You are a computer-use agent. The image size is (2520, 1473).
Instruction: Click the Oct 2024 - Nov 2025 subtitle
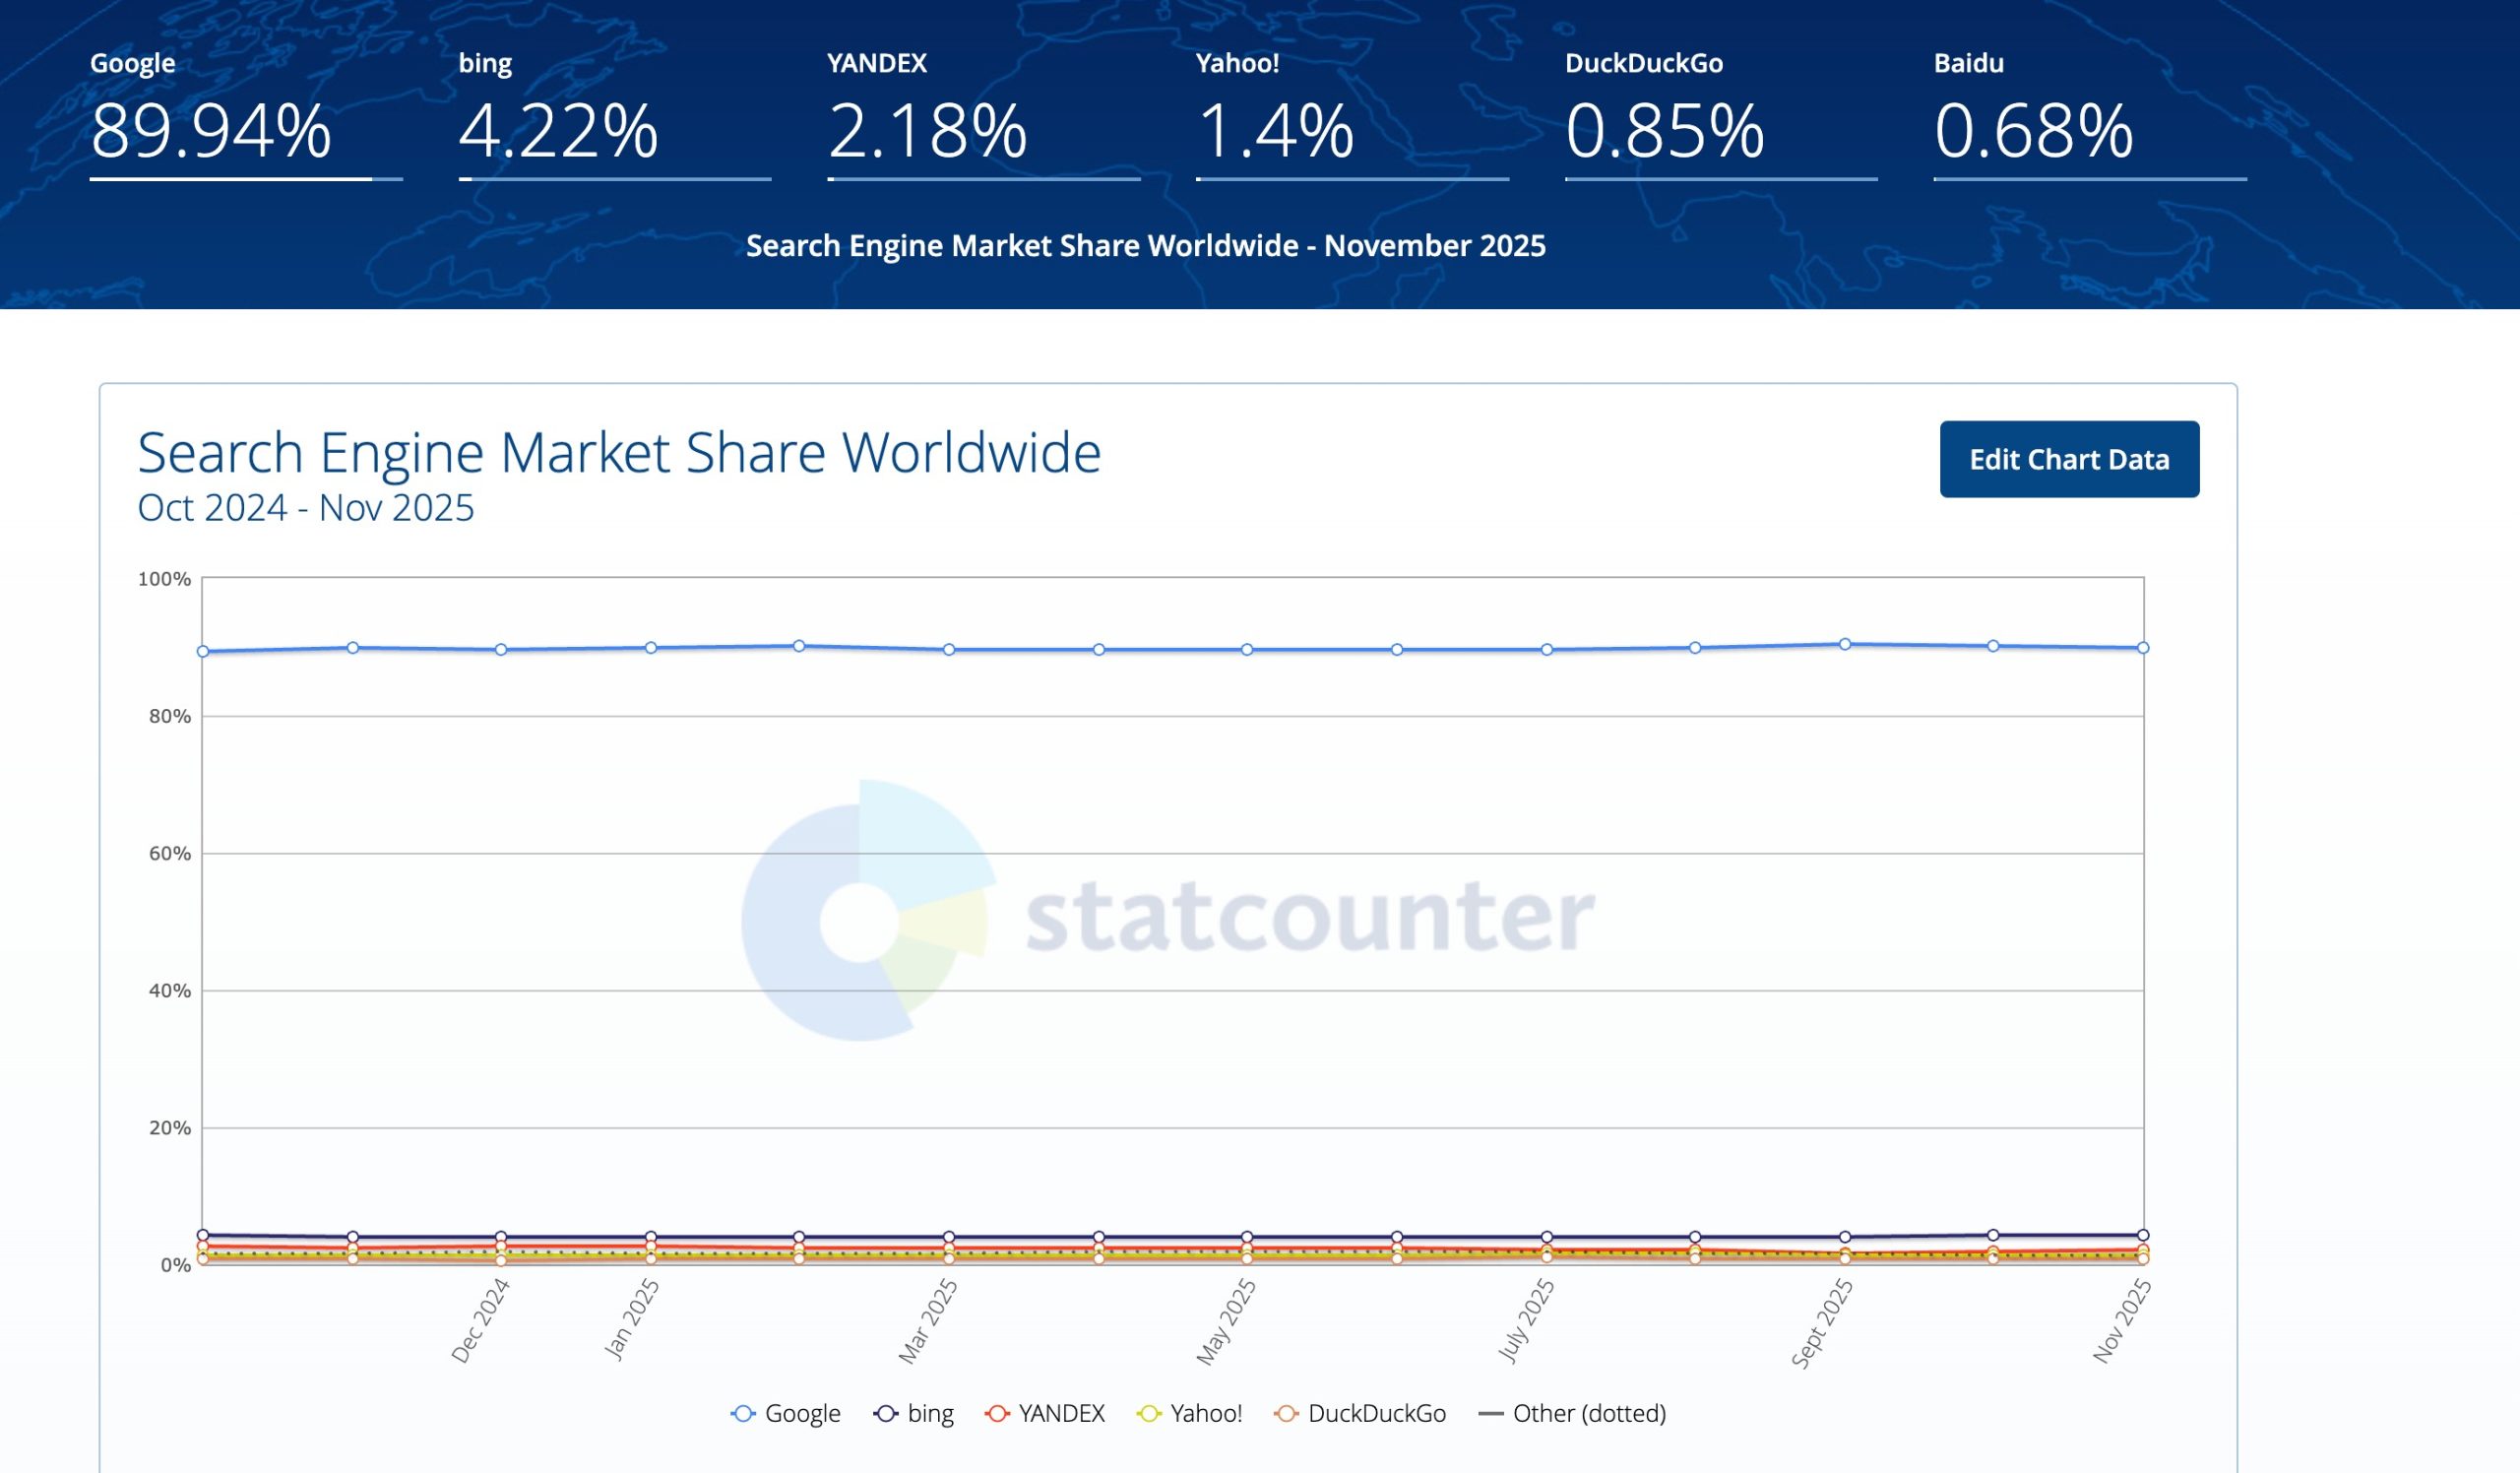tap(306, 507)
